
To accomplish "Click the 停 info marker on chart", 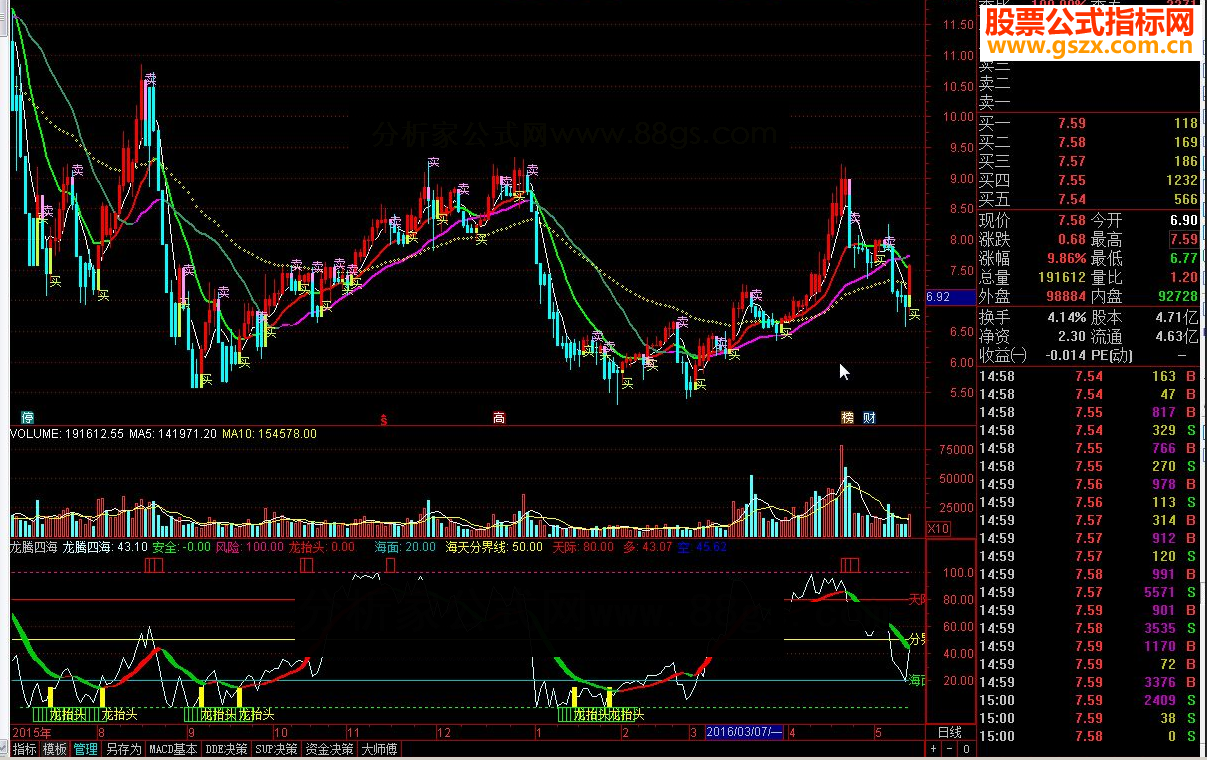I will click(28, 417).
